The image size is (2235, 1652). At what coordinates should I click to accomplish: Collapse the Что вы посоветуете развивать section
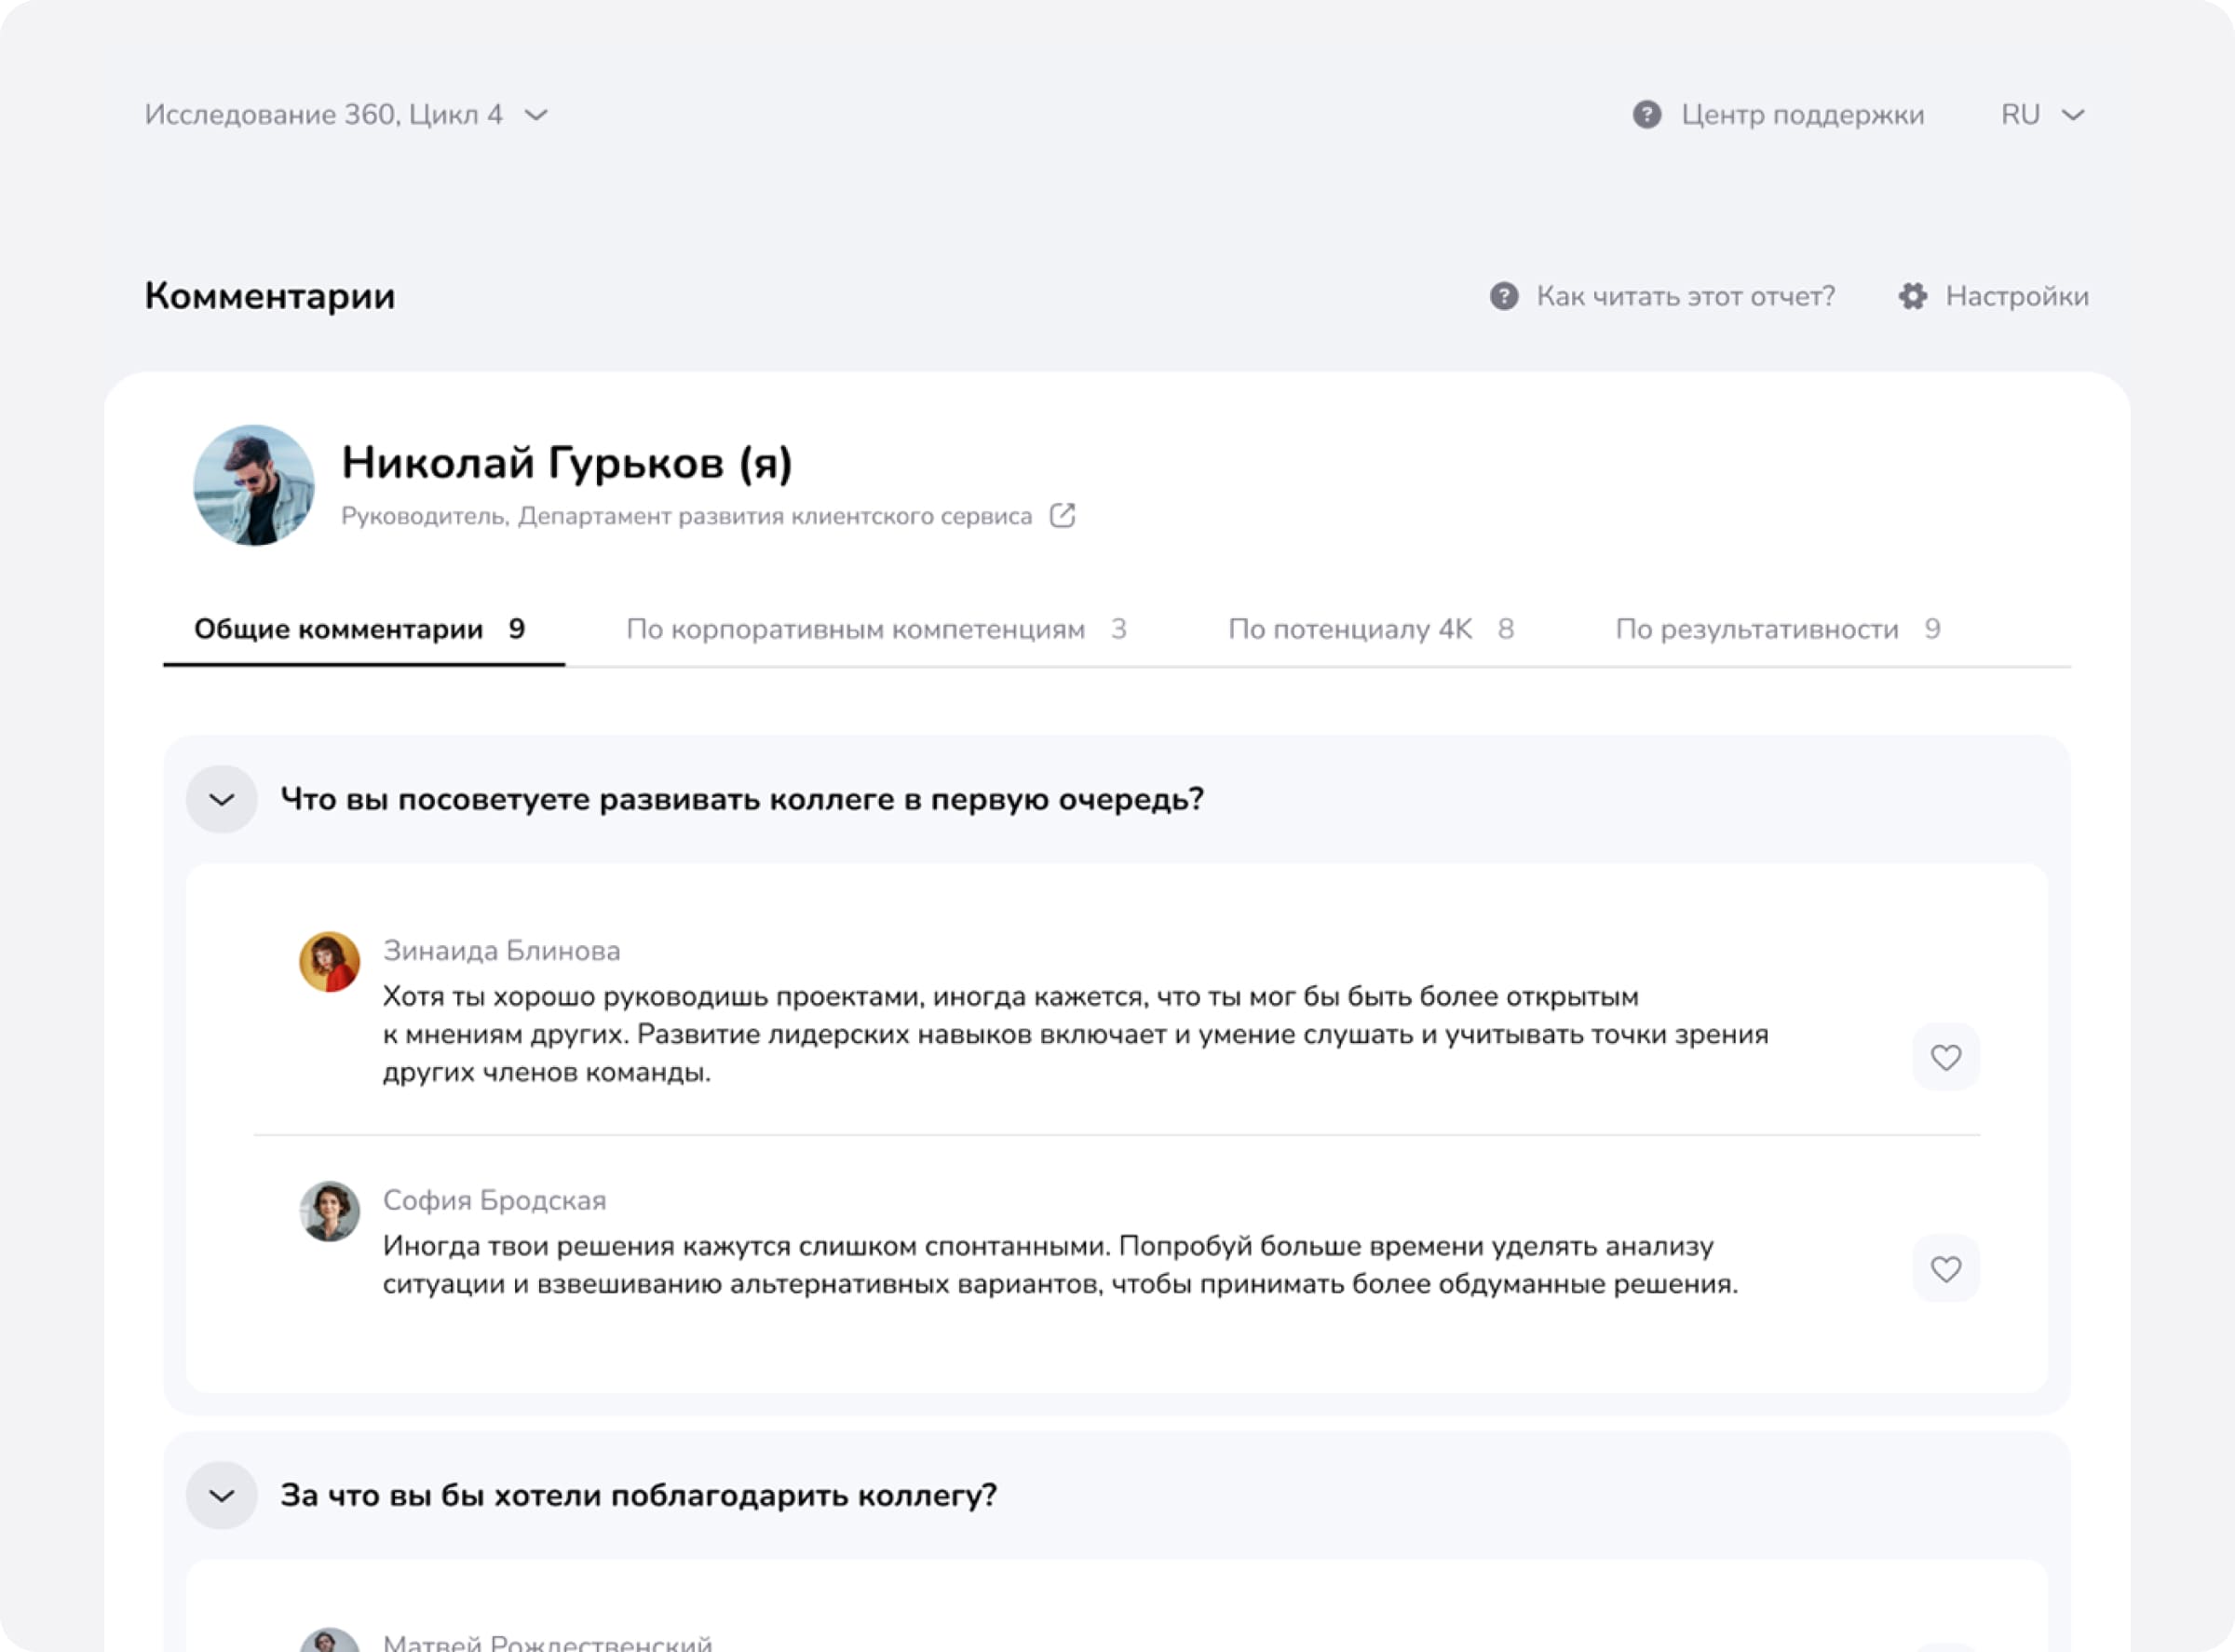222,799
